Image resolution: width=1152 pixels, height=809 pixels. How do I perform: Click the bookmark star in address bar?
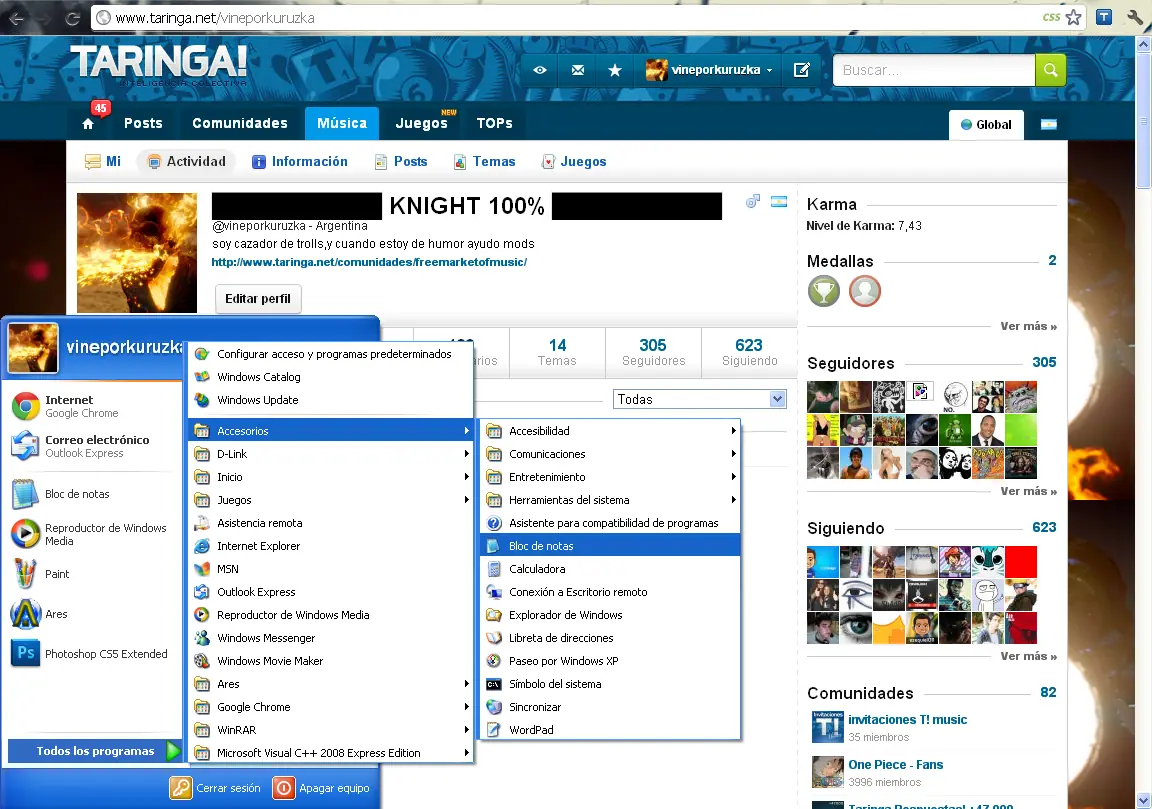(x=1073, y=18)
